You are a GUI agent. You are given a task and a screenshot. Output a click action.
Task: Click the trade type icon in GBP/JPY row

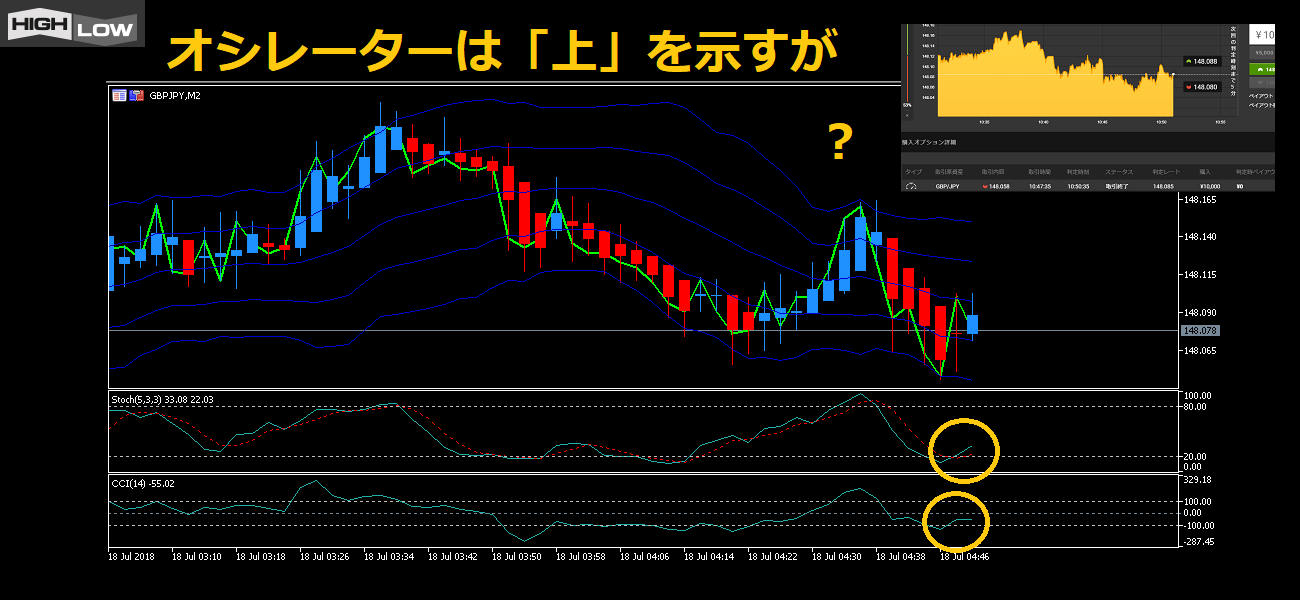[910, 185]
